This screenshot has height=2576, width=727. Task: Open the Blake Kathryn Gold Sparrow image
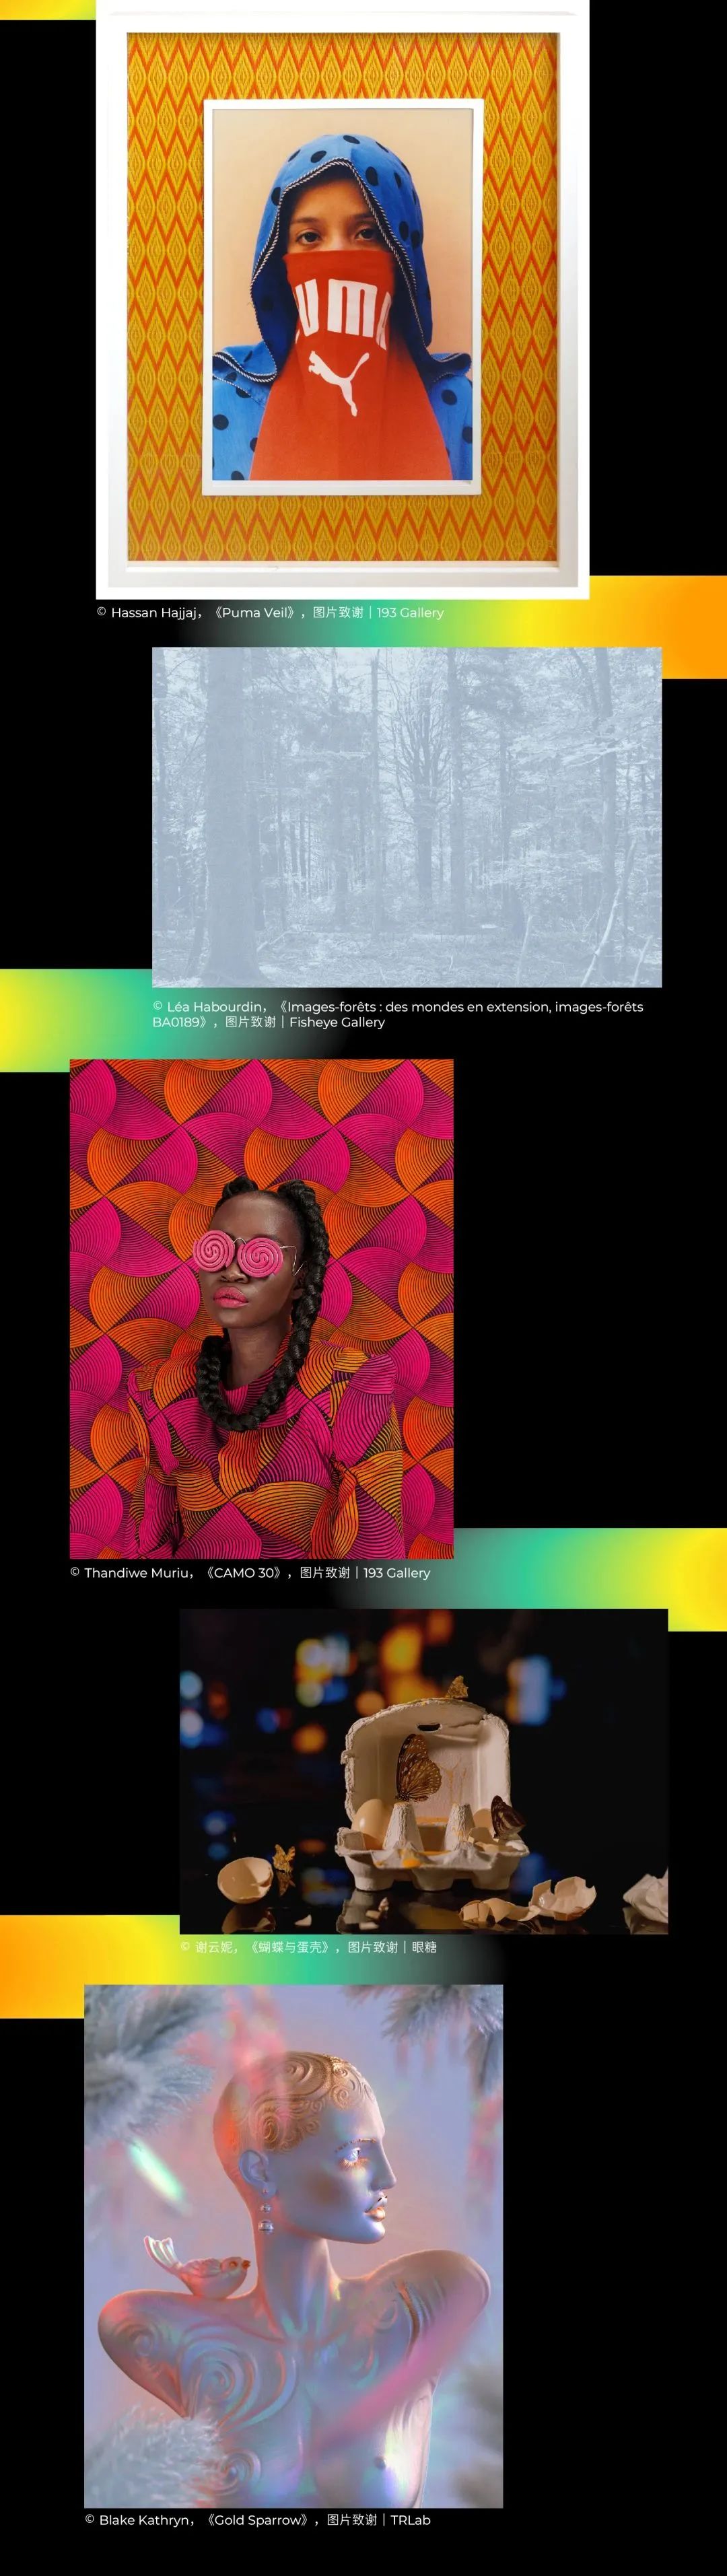pyautogui.click(x=293, y=2246)
